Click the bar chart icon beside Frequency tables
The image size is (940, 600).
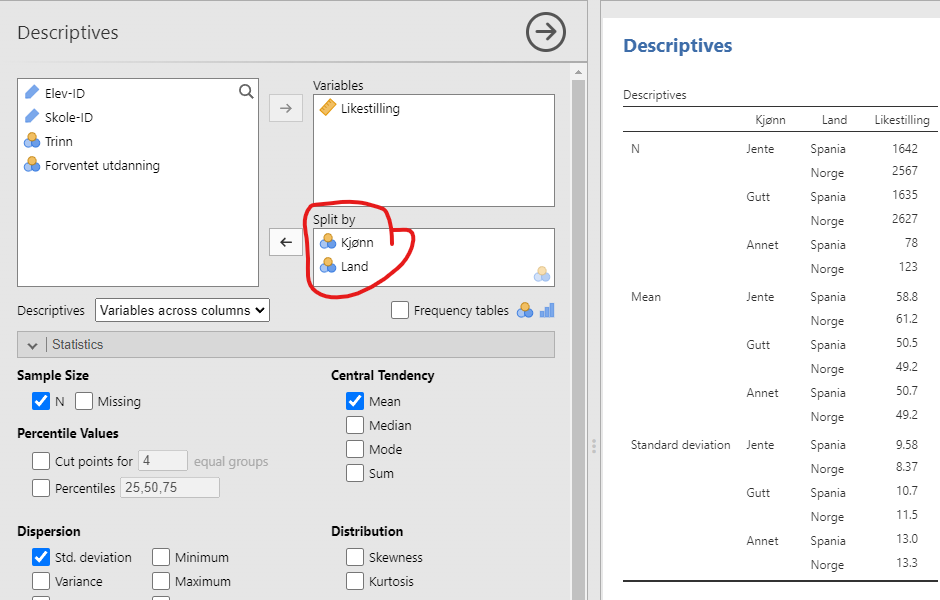point(547,311)
